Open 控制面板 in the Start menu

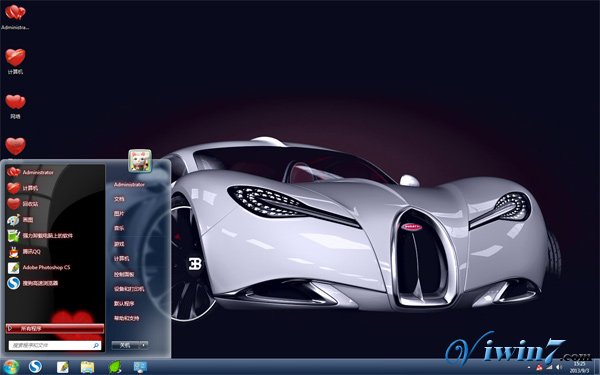tap(124, 274)
